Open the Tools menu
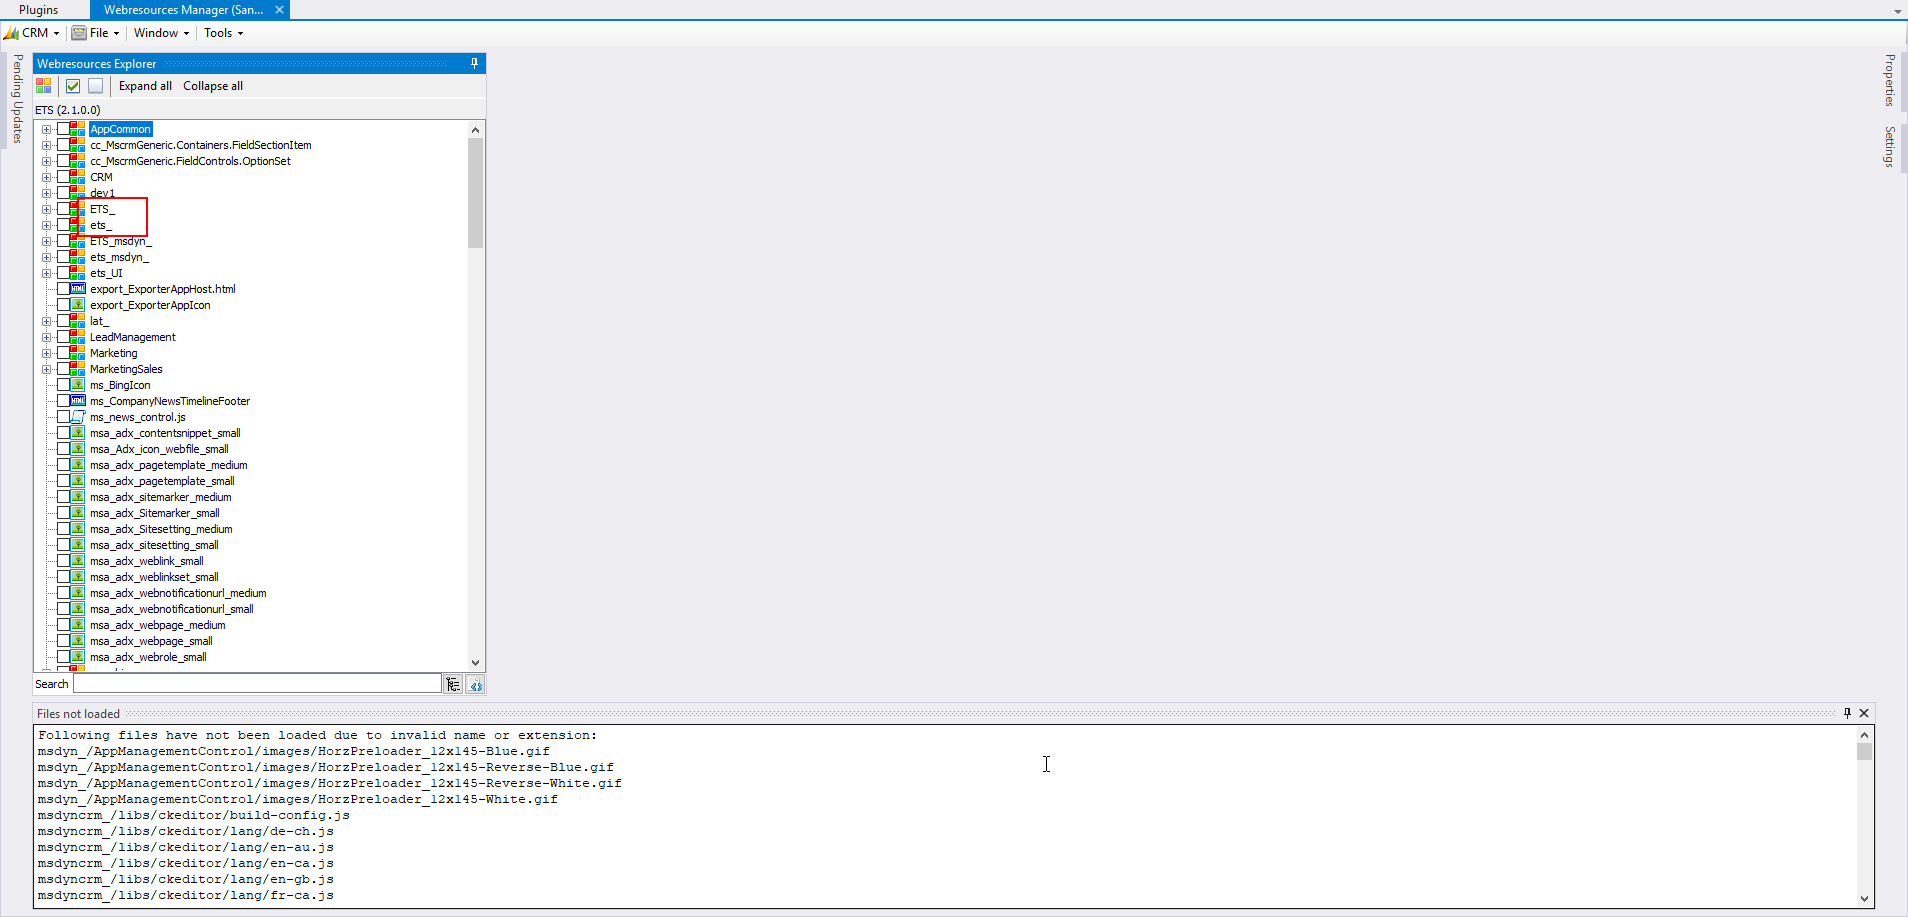Screen dimensions: 1908x917 [x=221, y=33]
